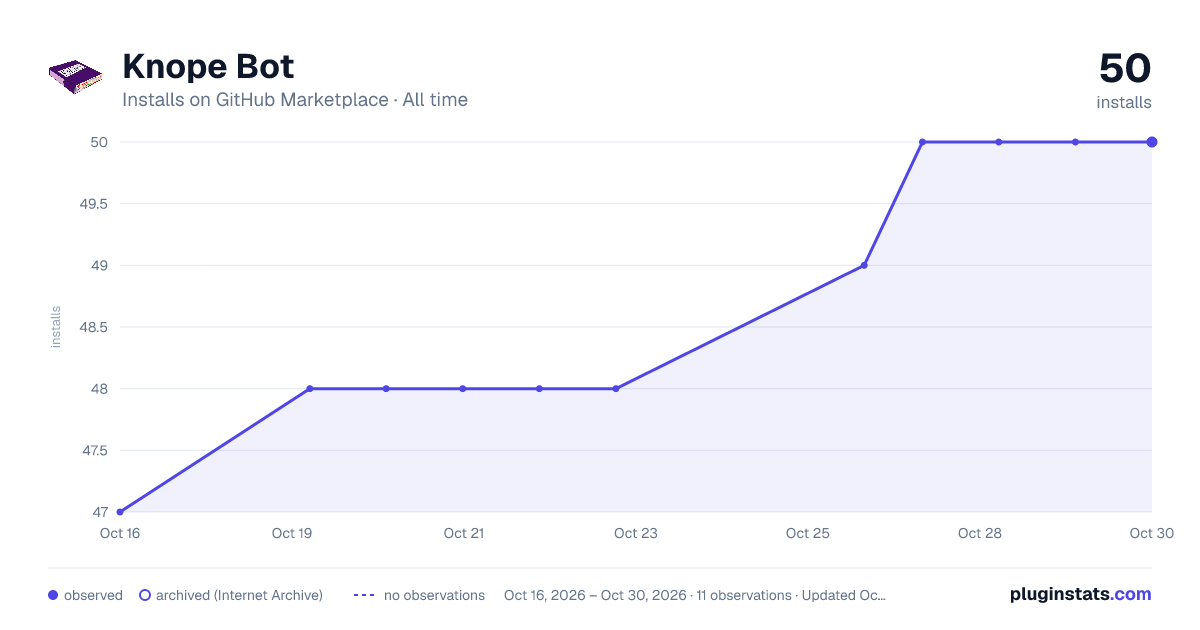
Task: Select the data point at 47 installs
Action: tap(120, 512)
